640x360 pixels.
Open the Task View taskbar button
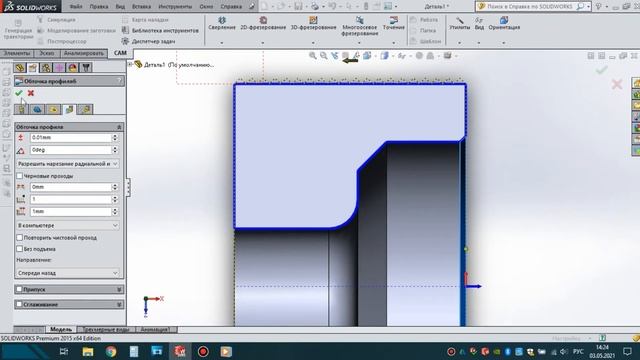[x=64, y=351]
